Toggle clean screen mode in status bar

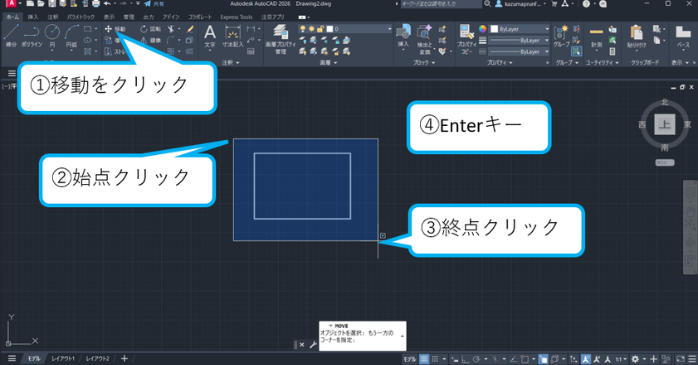[681, 359]
